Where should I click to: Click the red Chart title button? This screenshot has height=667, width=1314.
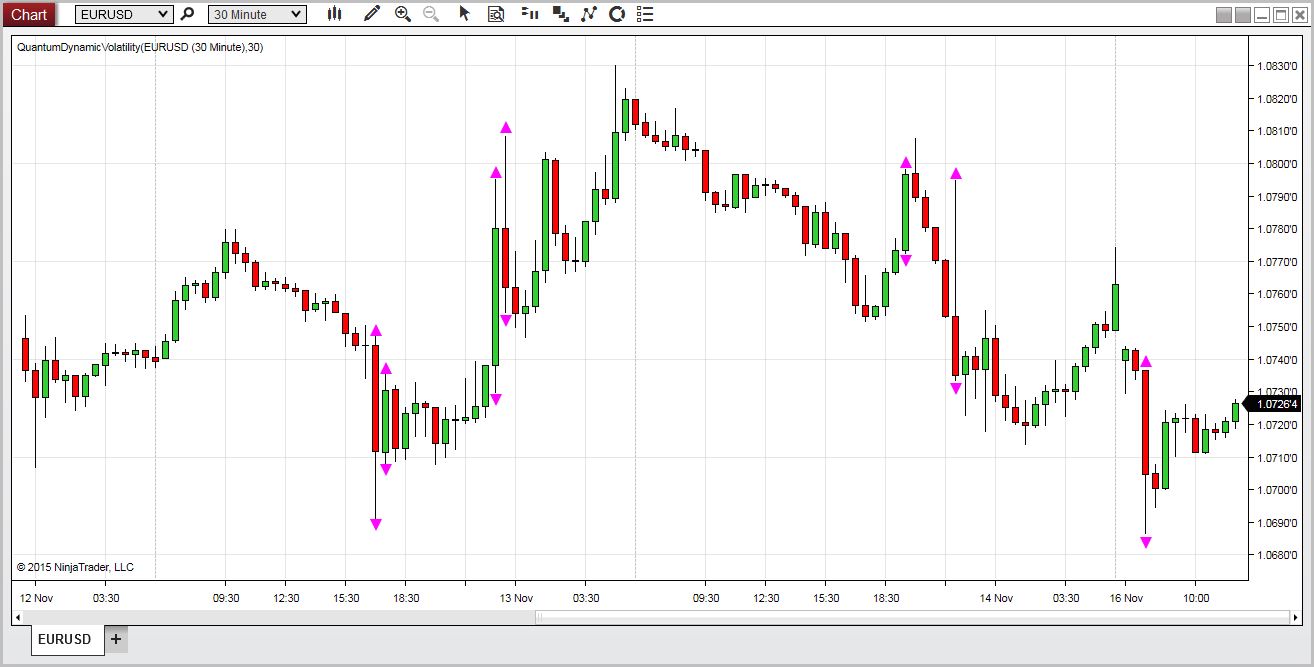pyautogui.click(x=28, y=14)
